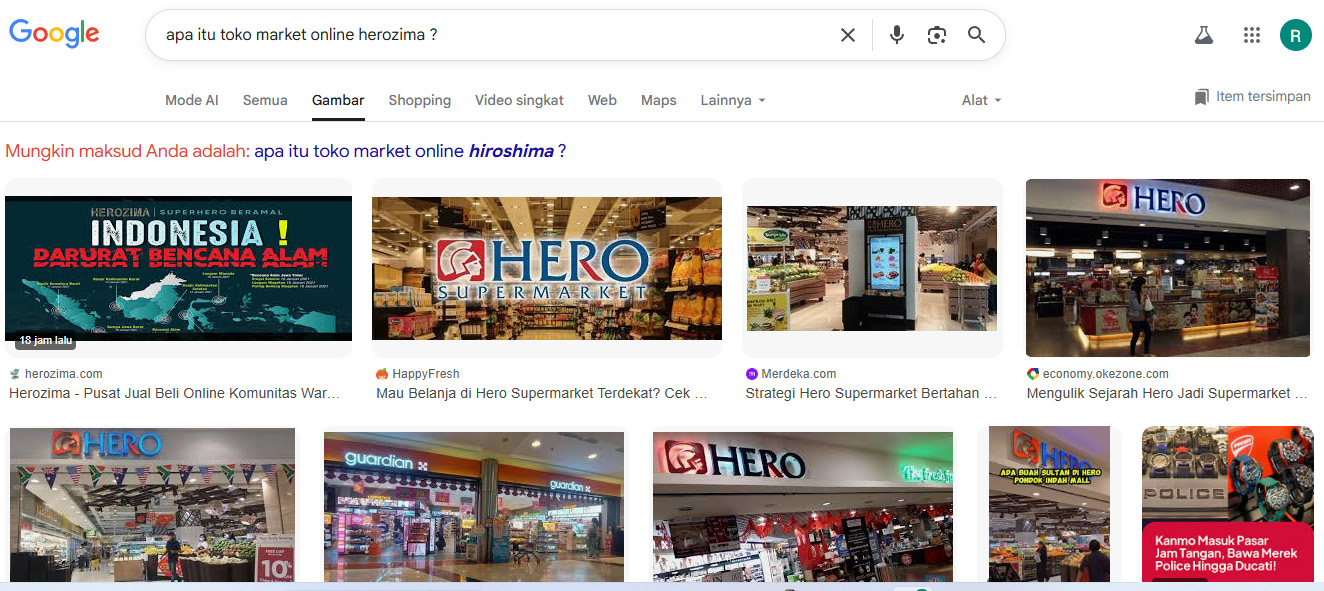Open the economy.okezone.com Hero storefront image

pos(1168,268)
